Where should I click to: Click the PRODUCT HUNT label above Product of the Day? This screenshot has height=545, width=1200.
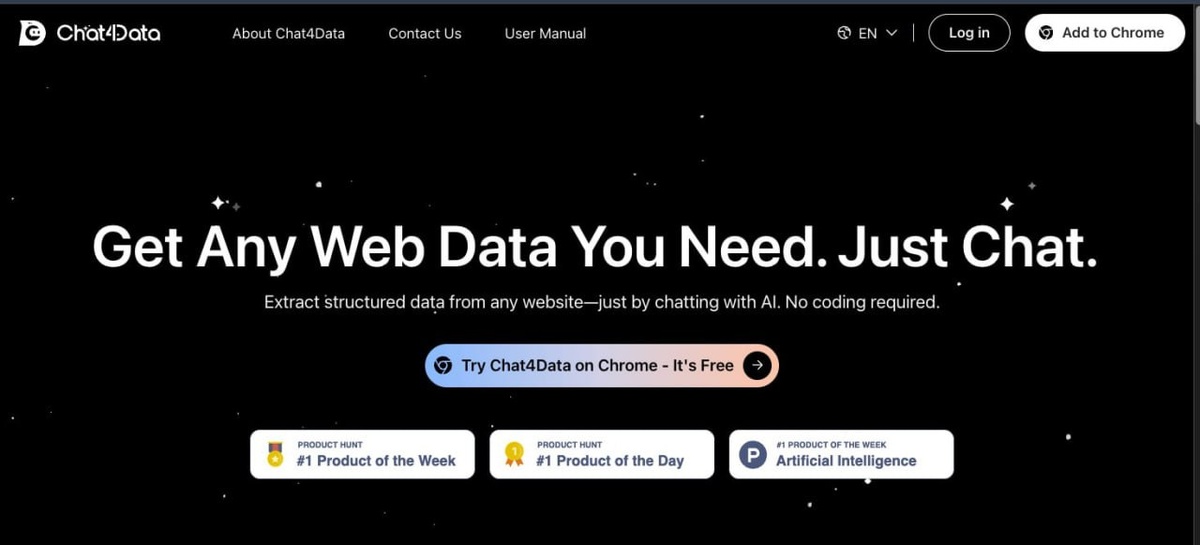click(x=570, y=444)
